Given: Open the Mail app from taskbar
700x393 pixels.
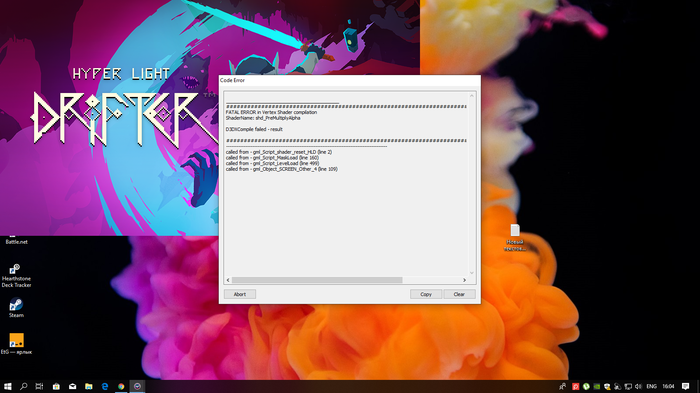Looking at the screenshot, I should coord(72,386).
